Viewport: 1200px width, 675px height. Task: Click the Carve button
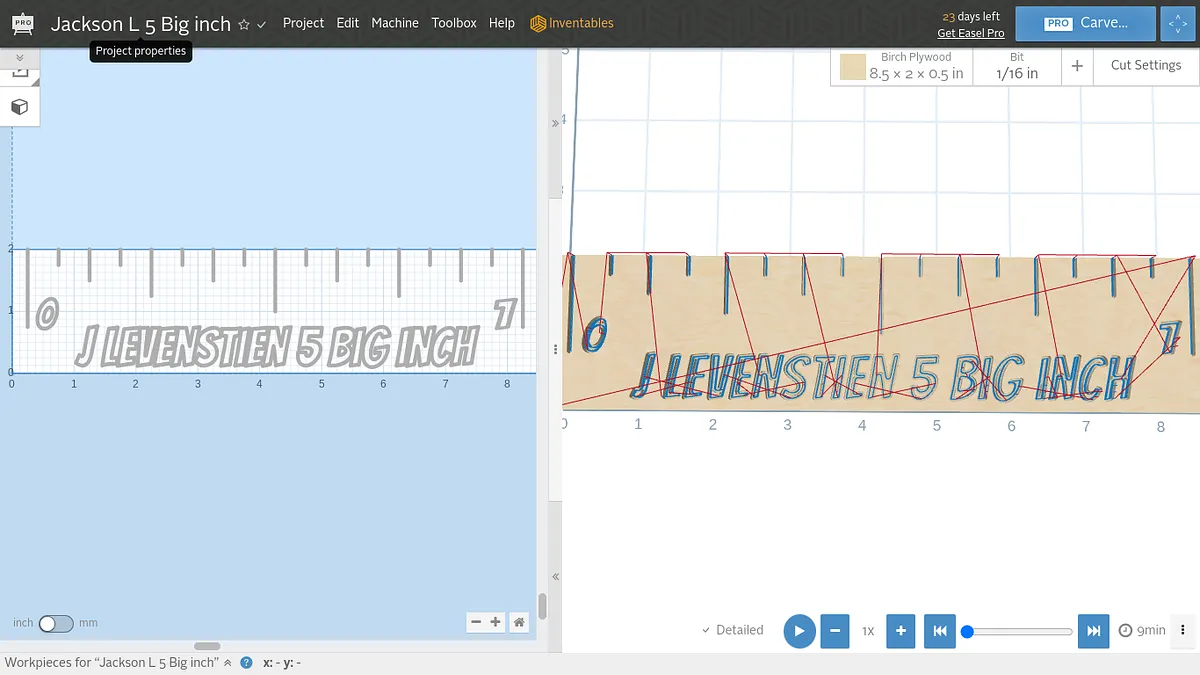tap(1086, 23)
